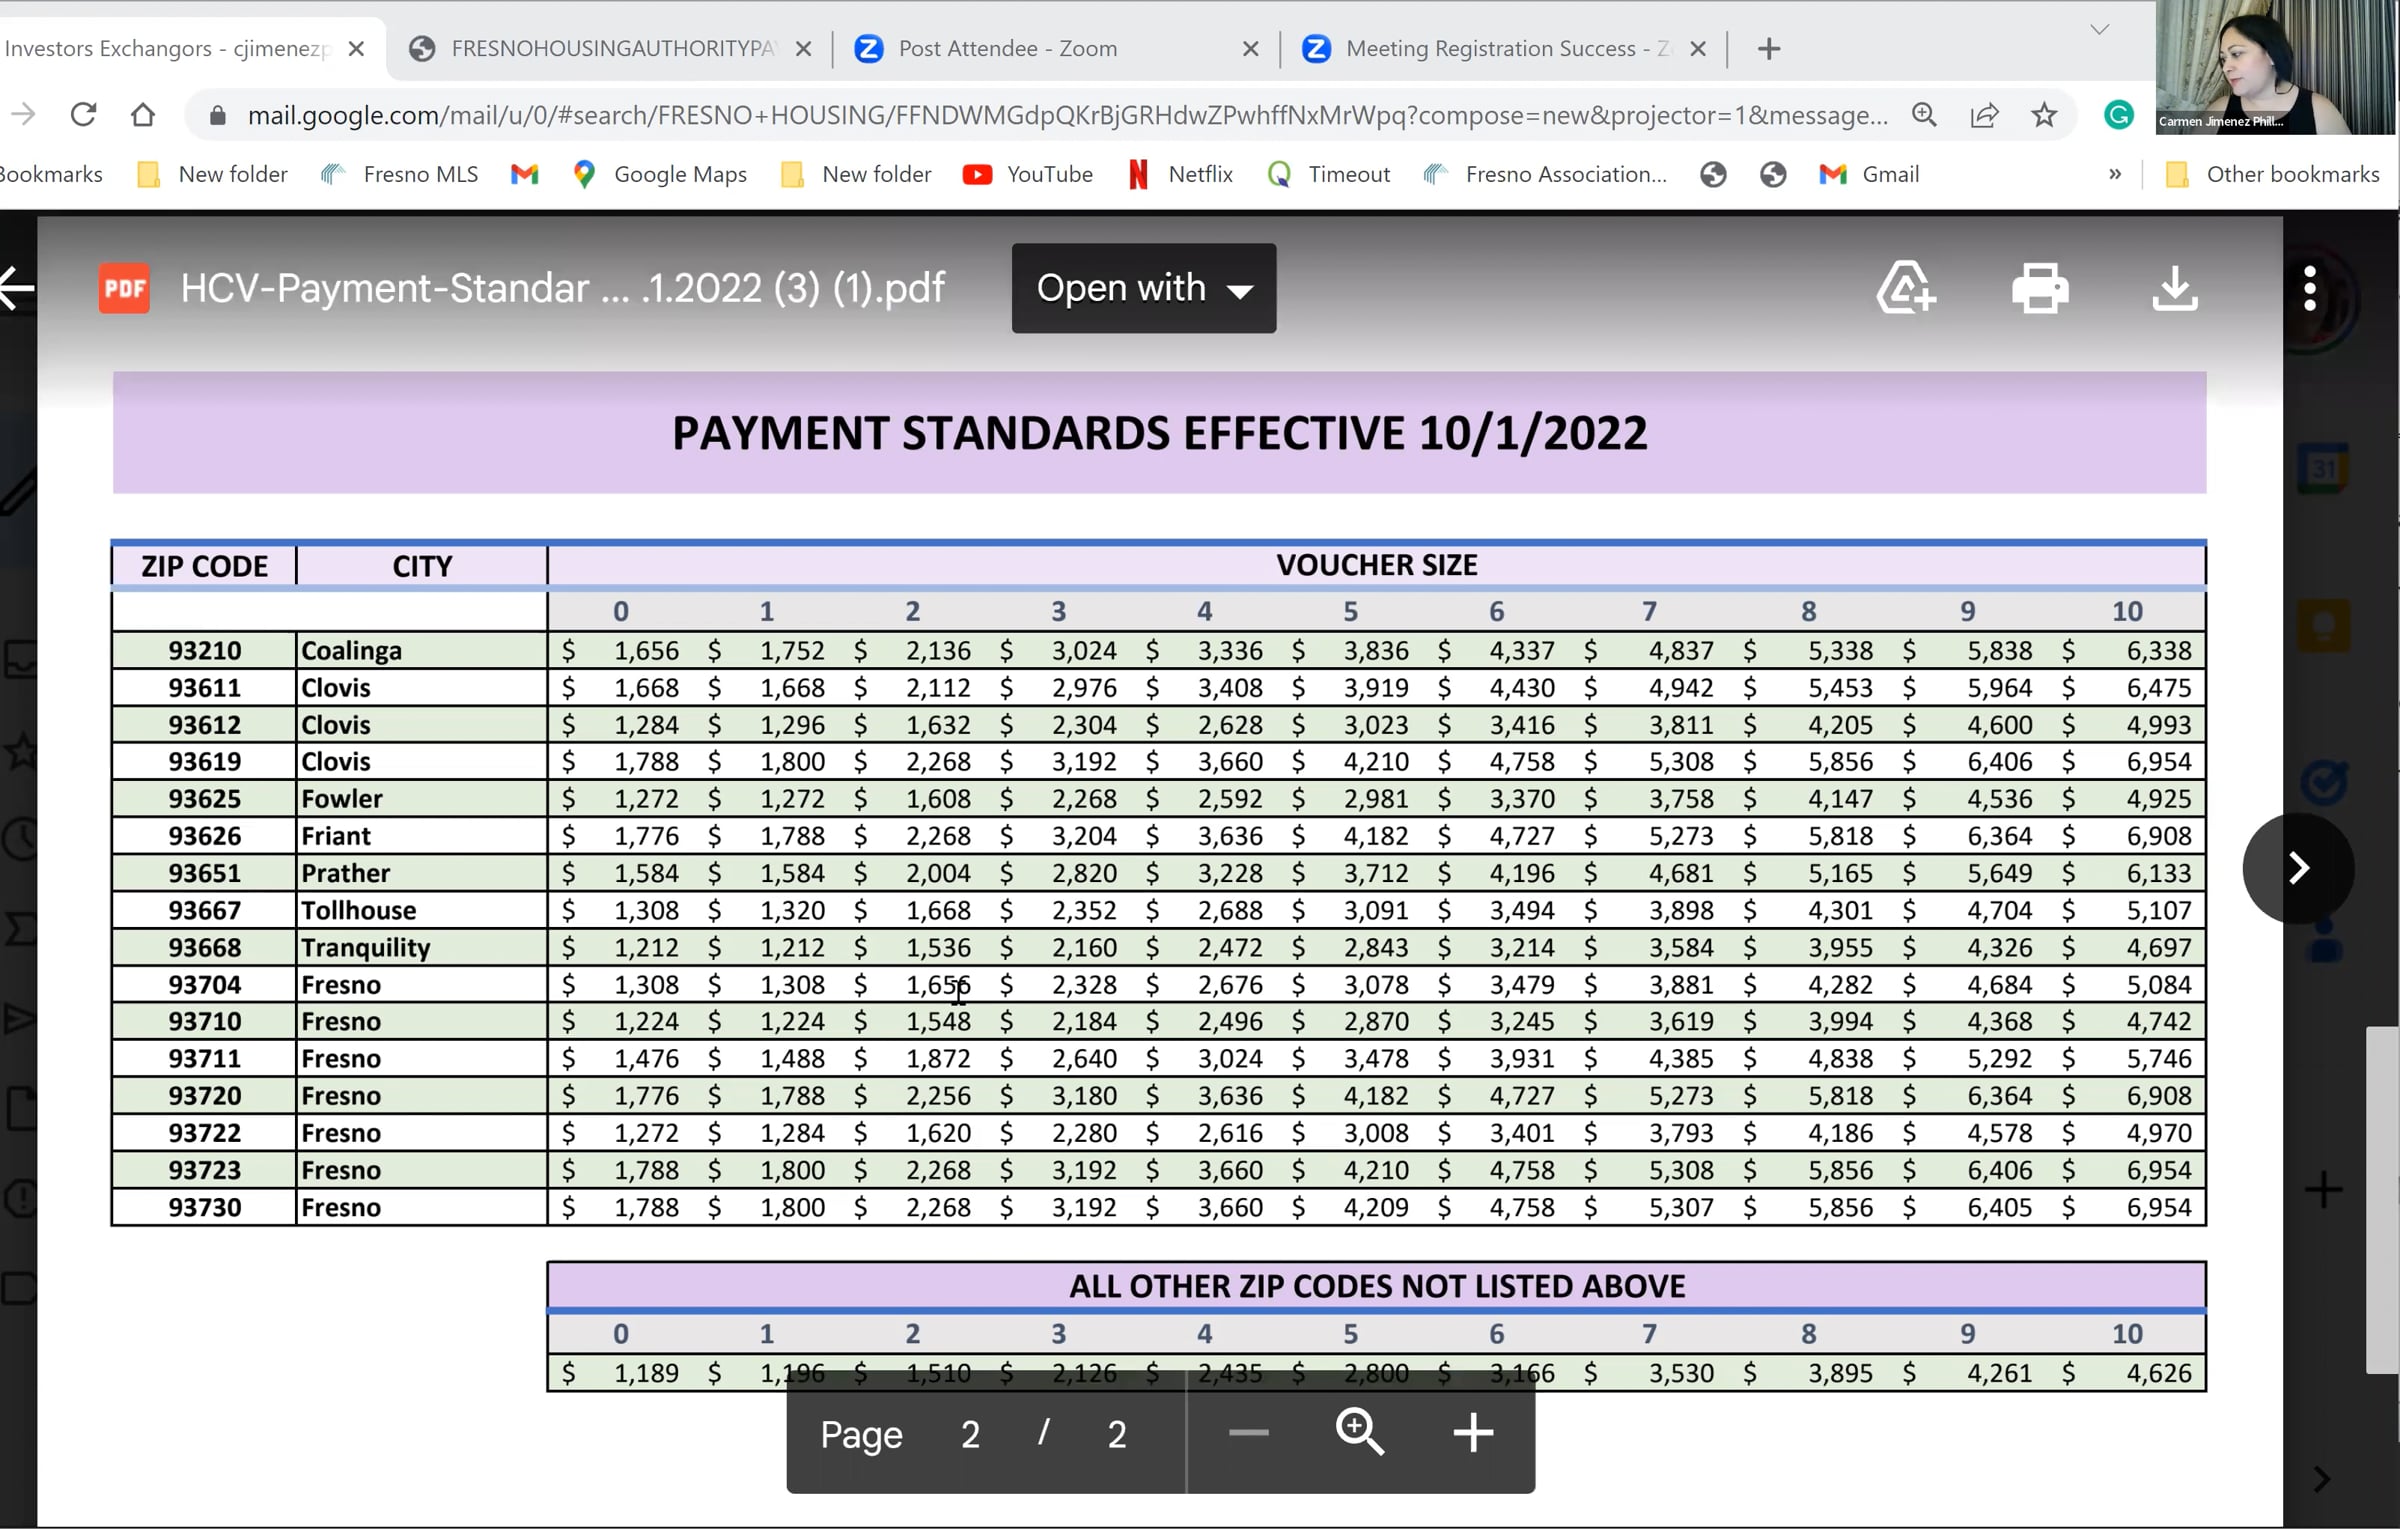Image resolution: width=2400 pixels, height=1529 pixels.
Task: Show hidden bookmarks with double chevron
Action: [x=2114, y=174]
